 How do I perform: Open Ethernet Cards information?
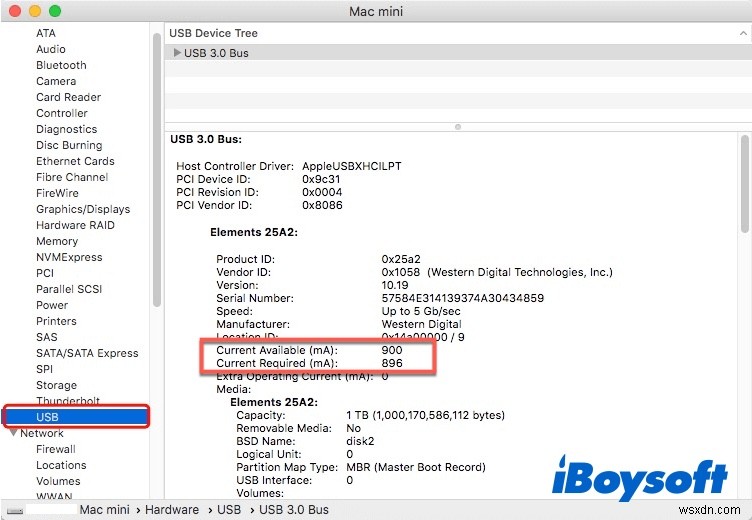pyautogui.click(x=75, y=161)
